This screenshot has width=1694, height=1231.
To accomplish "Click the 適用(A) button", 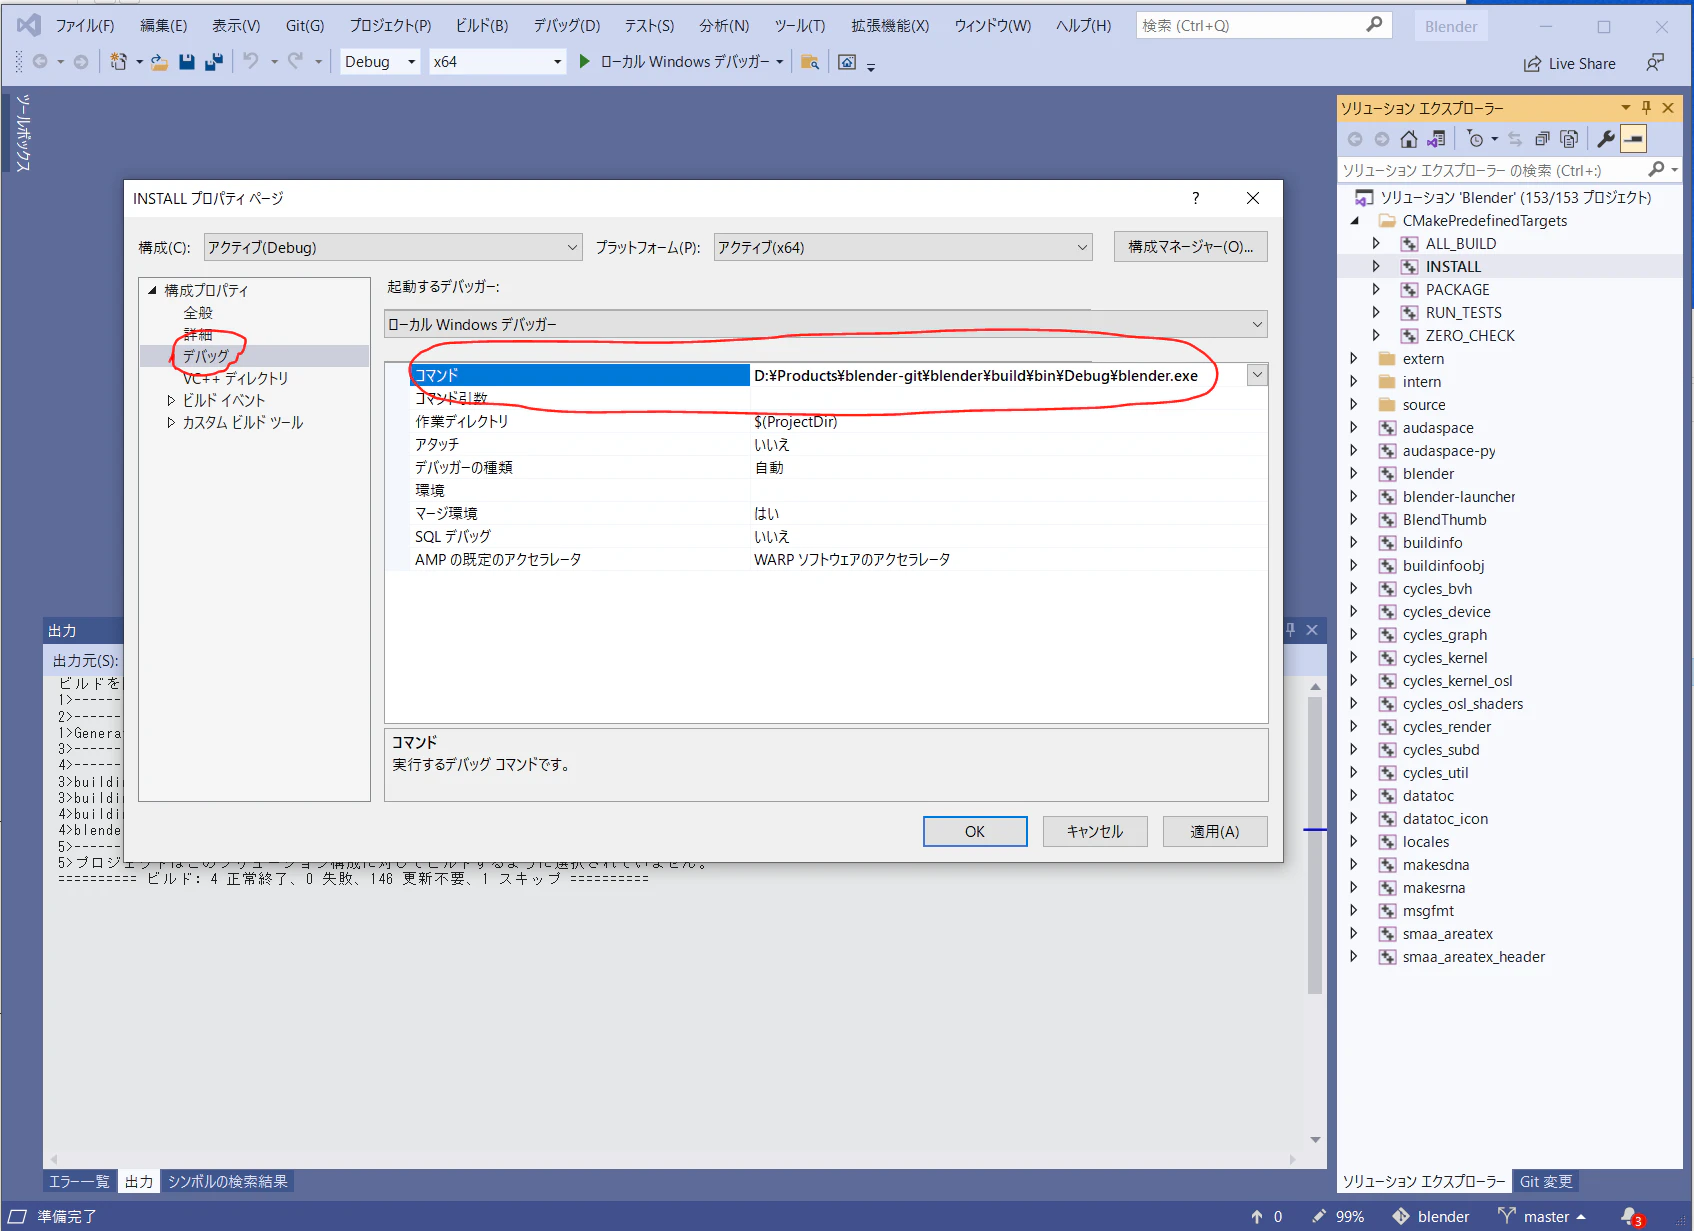I will click(1215, 831).
